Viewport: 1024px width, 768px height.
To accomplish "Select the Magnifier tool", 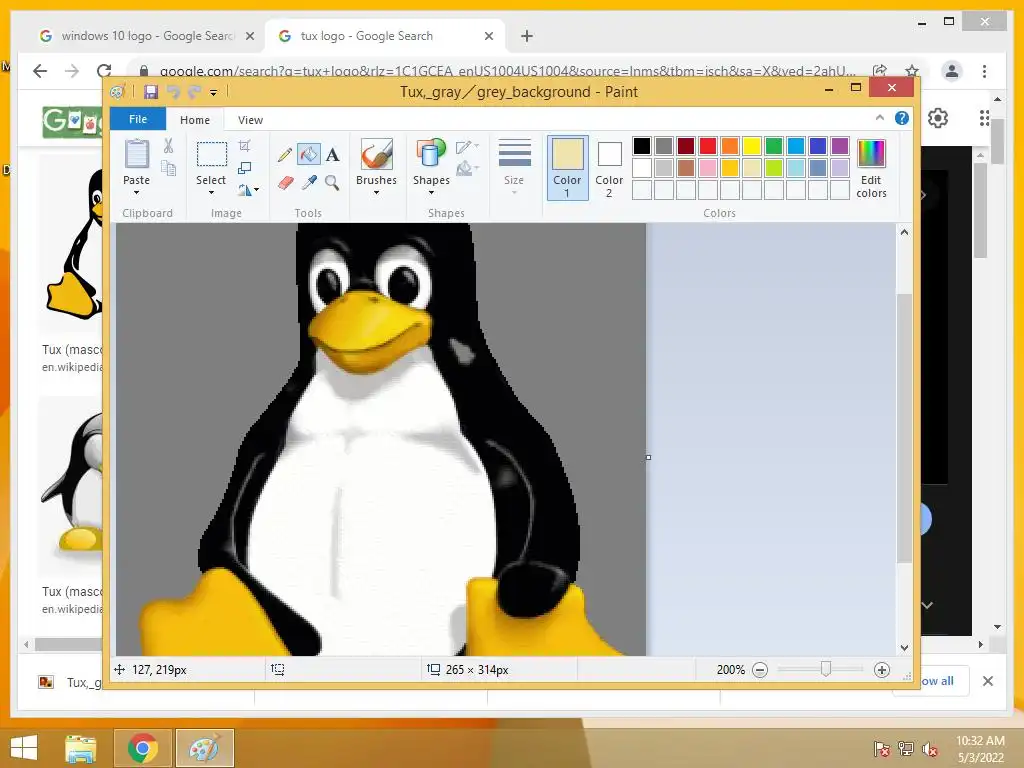I will pyautogui.click(x=332, y=182).
